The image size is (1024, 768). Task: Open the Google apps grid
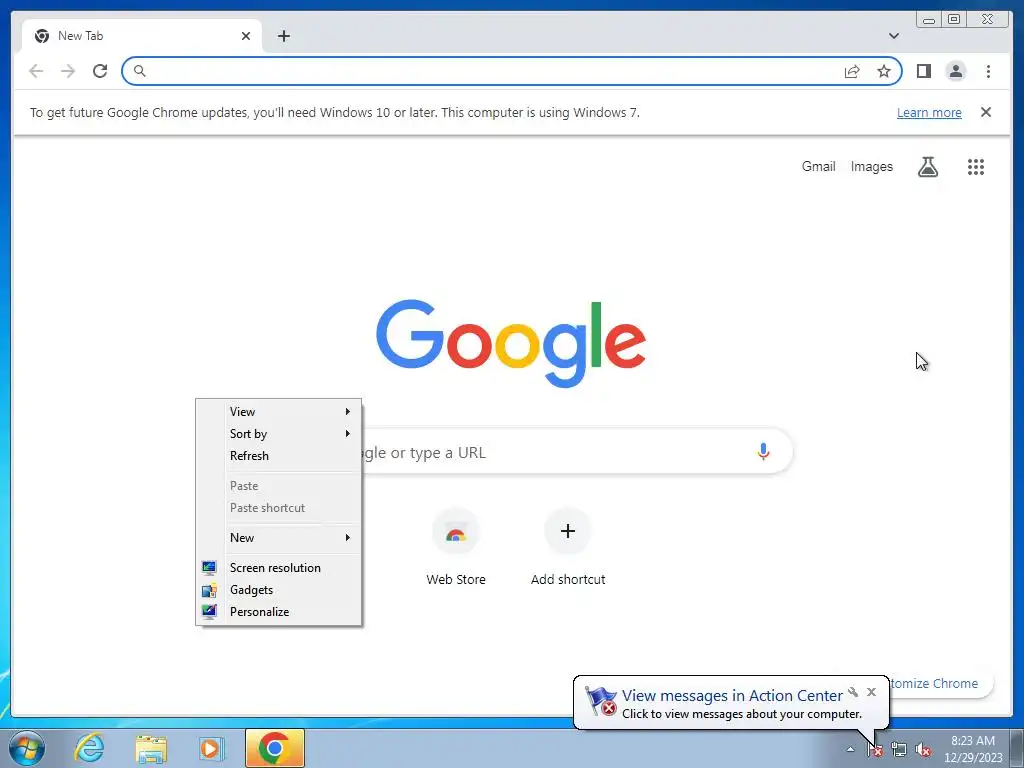click(976, 167)
